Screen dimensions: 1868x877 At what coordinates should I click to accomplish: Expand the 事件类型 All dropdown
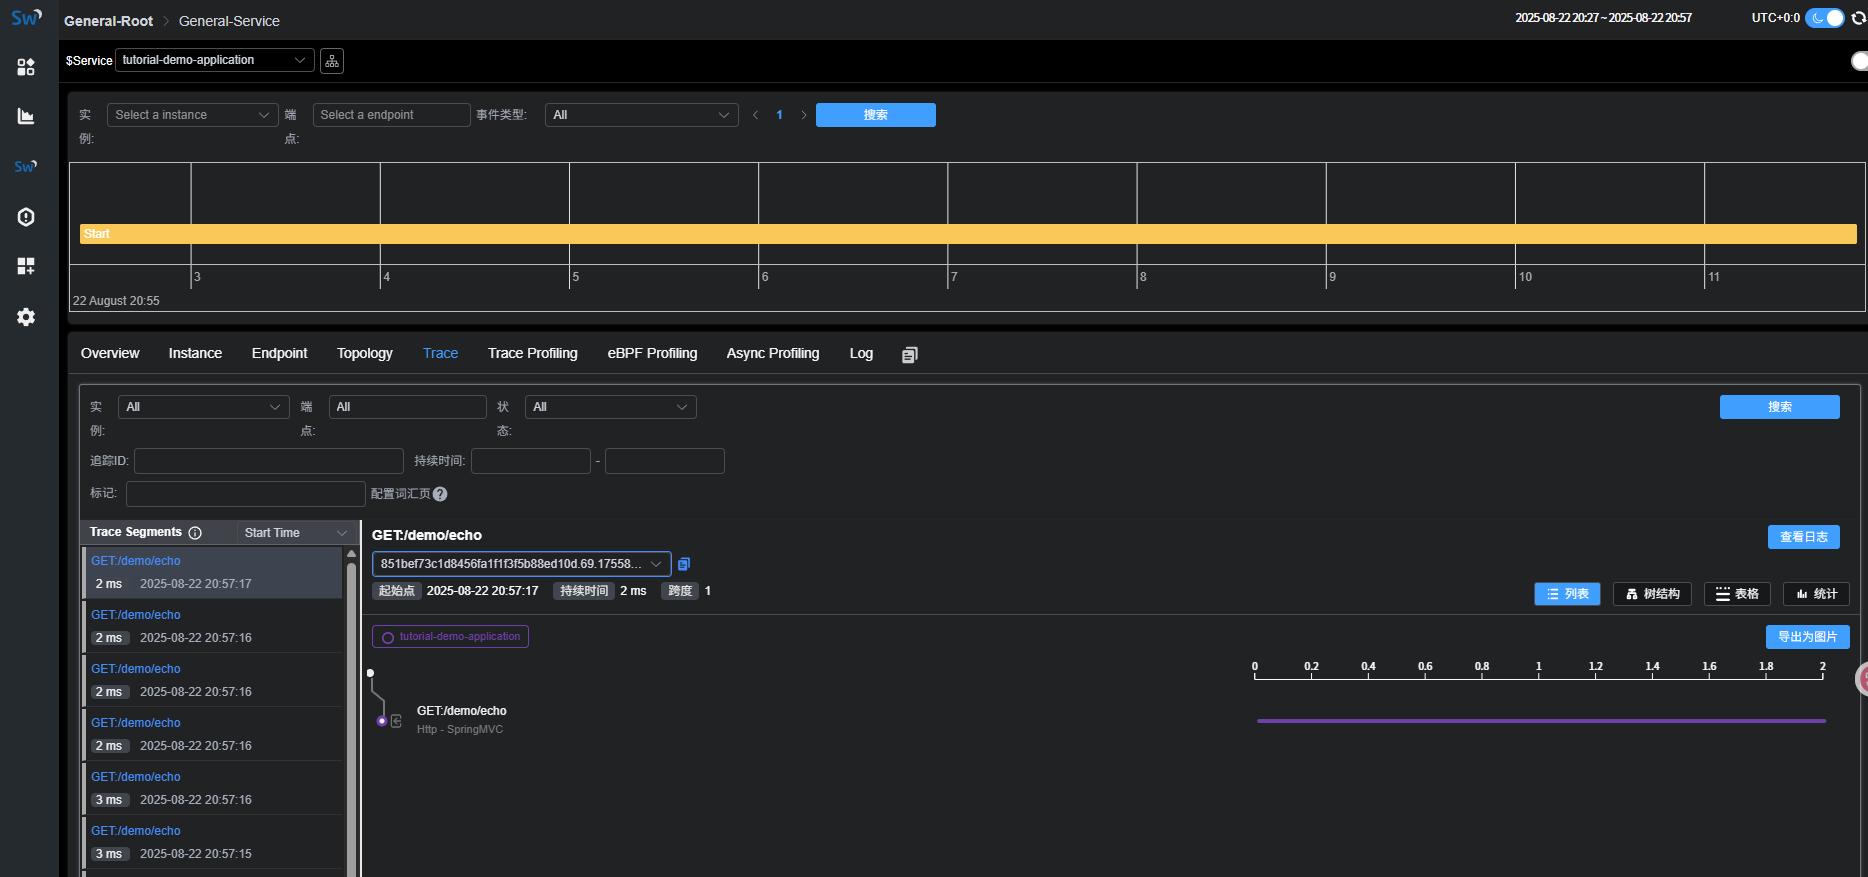[641, 115]
